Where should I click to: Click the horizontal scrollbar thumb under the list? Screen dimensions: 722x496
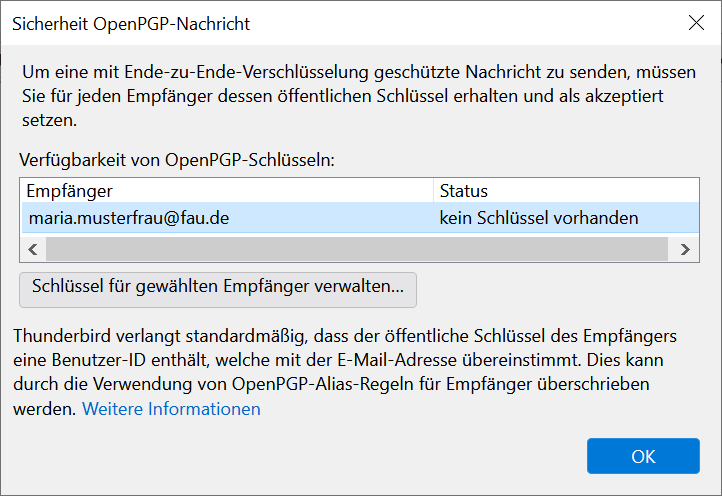355,249
